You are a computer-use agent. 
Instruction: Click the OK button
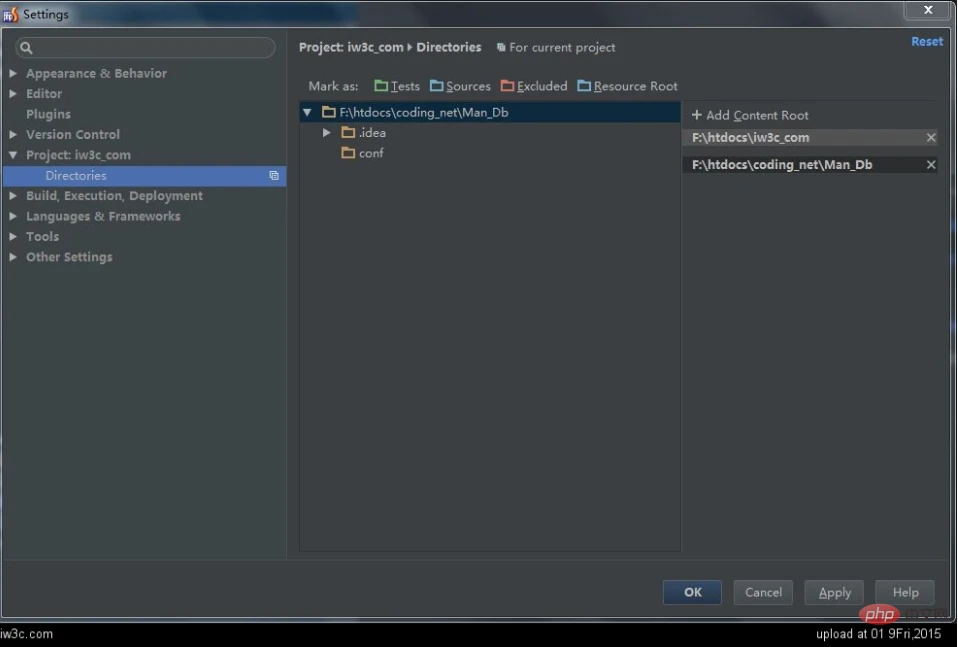[692, 593]
